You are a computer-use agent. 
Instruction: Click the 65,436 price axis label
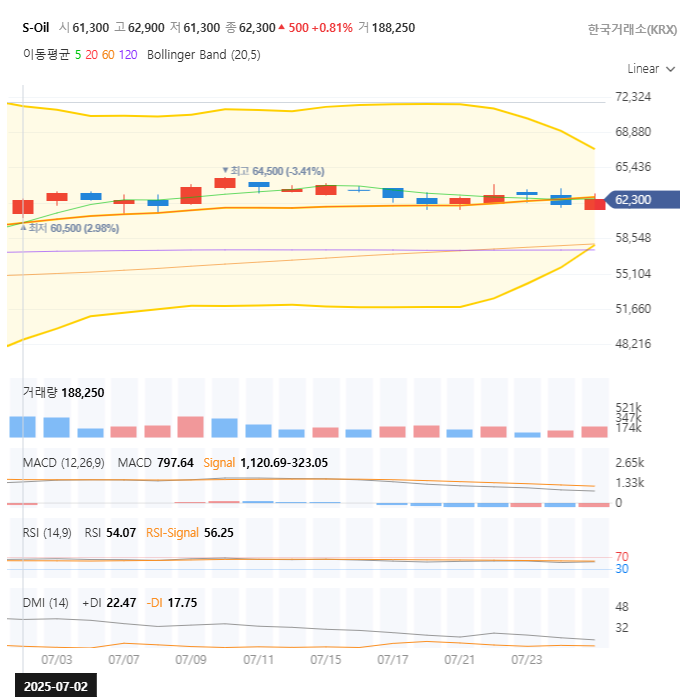[633, 167]
